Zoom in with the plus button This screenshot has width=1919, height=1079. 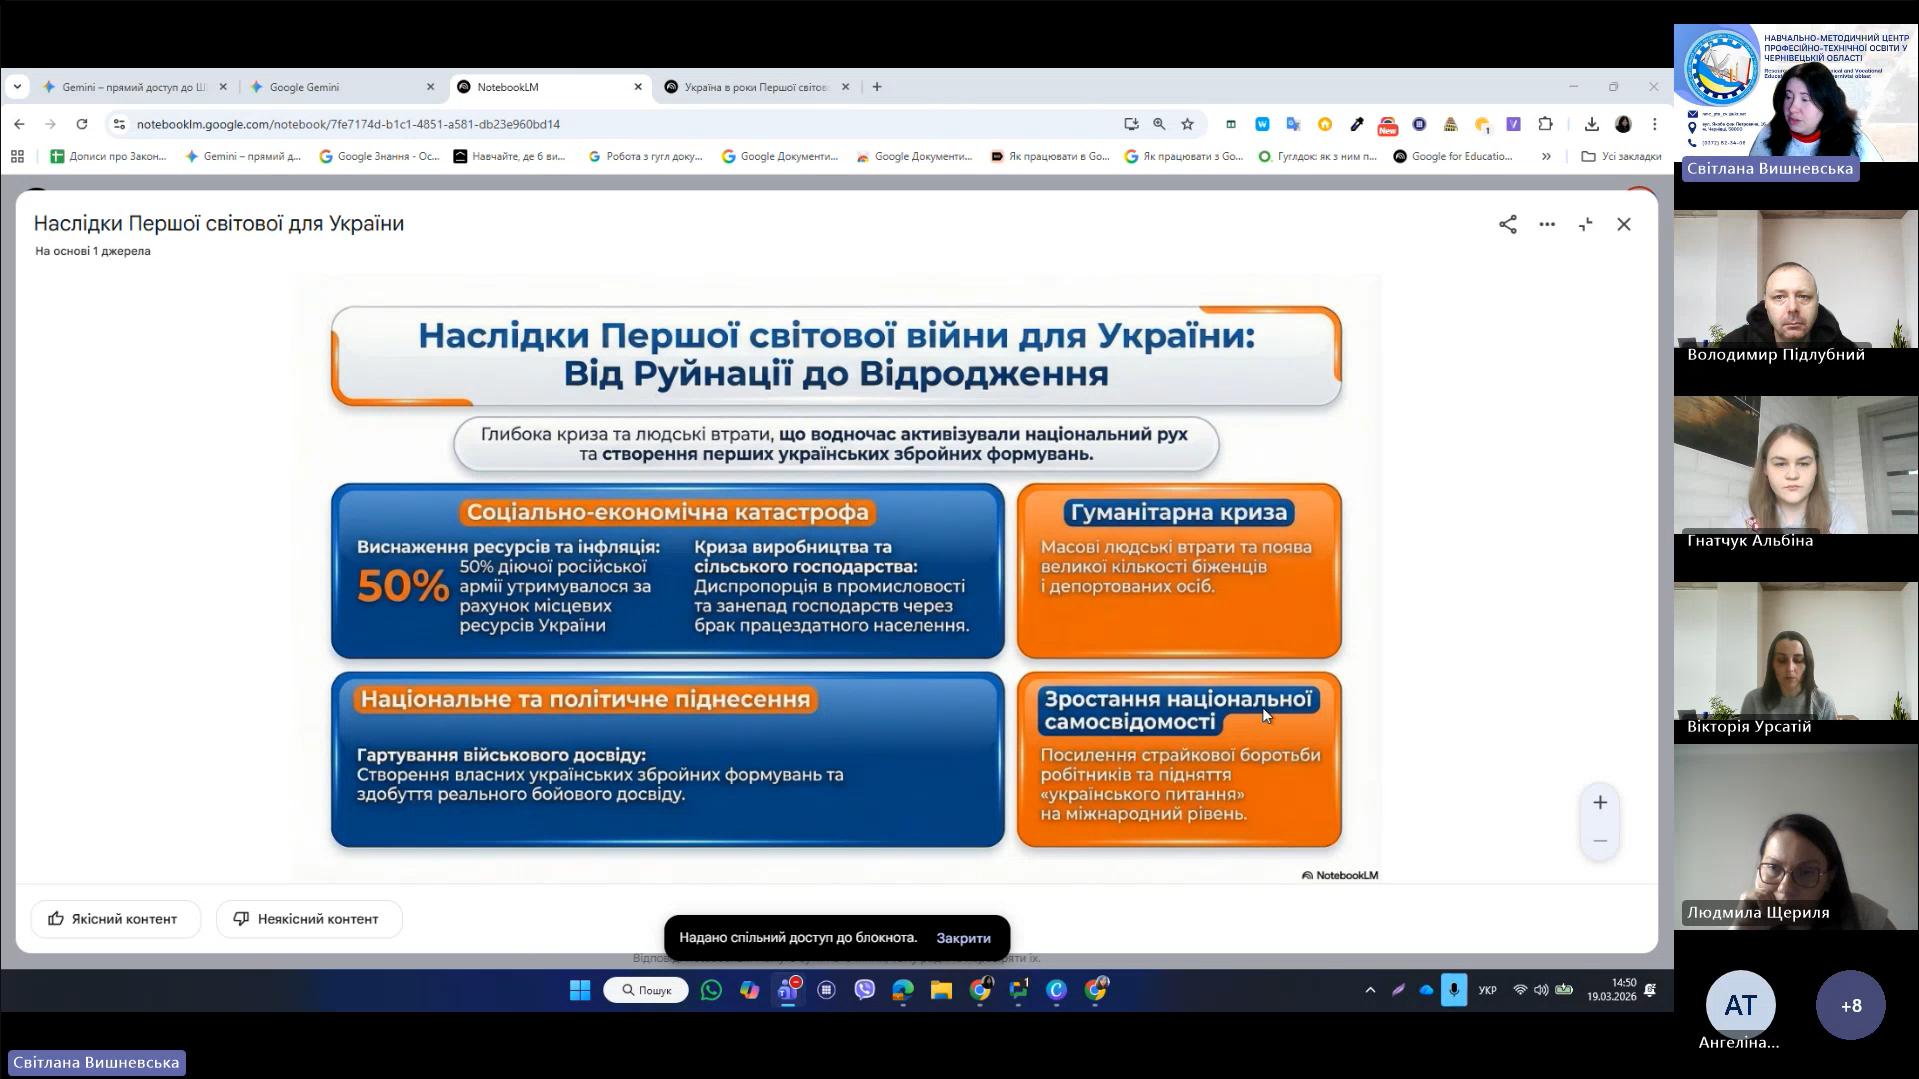tap(1599, 803)
